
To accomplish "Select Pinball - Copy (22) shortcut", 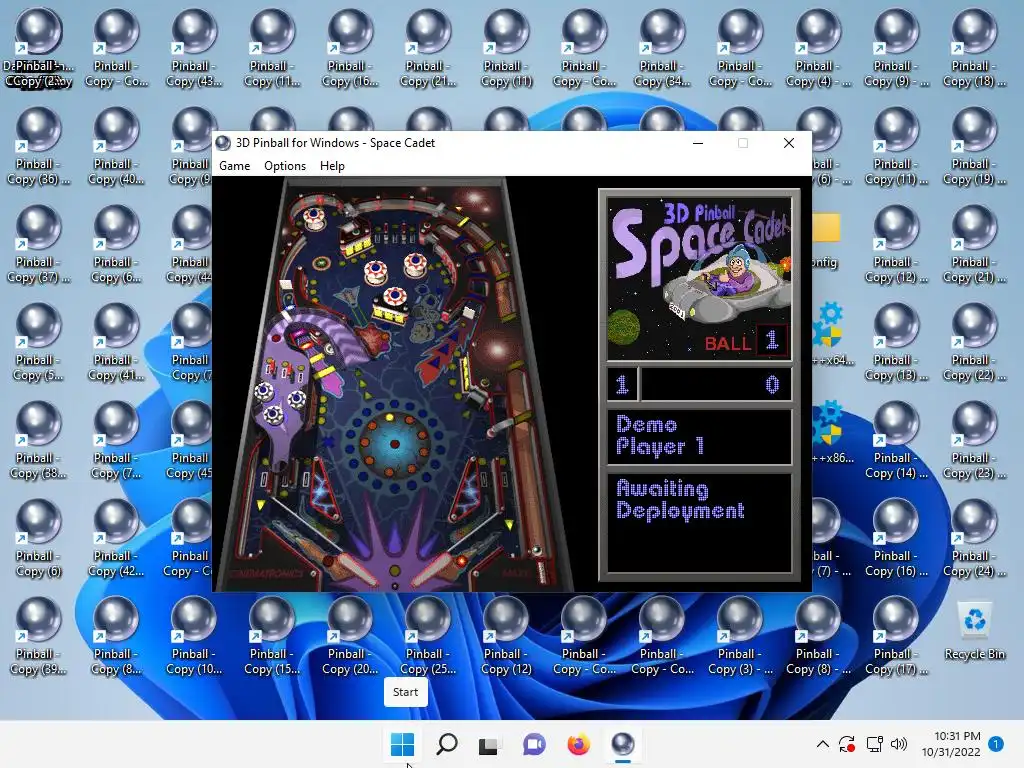I will pos(974,342).
